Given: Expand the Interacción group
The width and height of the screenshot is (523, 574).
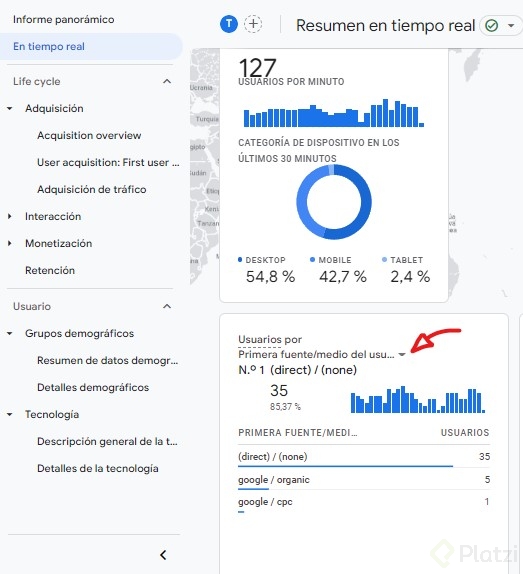Looking at the screenshot, I should tap(10, 216).
